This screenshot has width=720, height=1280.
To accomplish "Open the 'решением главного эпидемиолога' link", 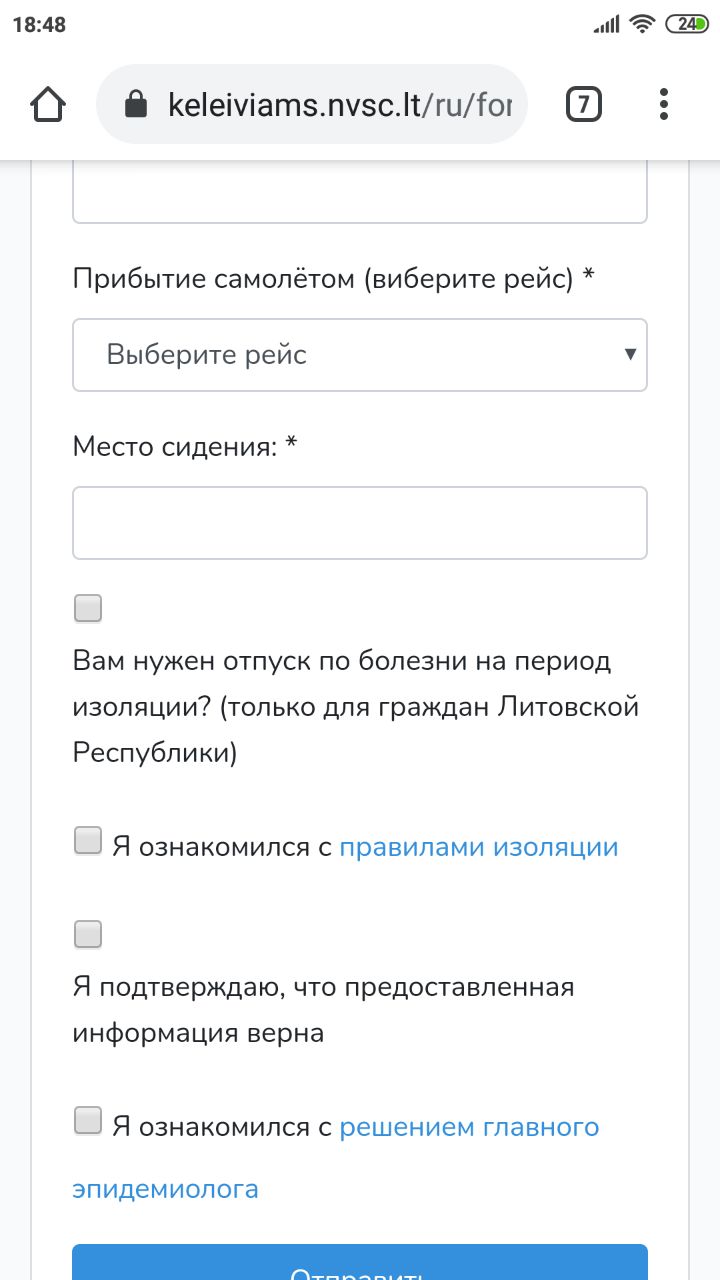I will pyautogui.click(x=336, y=1158).
